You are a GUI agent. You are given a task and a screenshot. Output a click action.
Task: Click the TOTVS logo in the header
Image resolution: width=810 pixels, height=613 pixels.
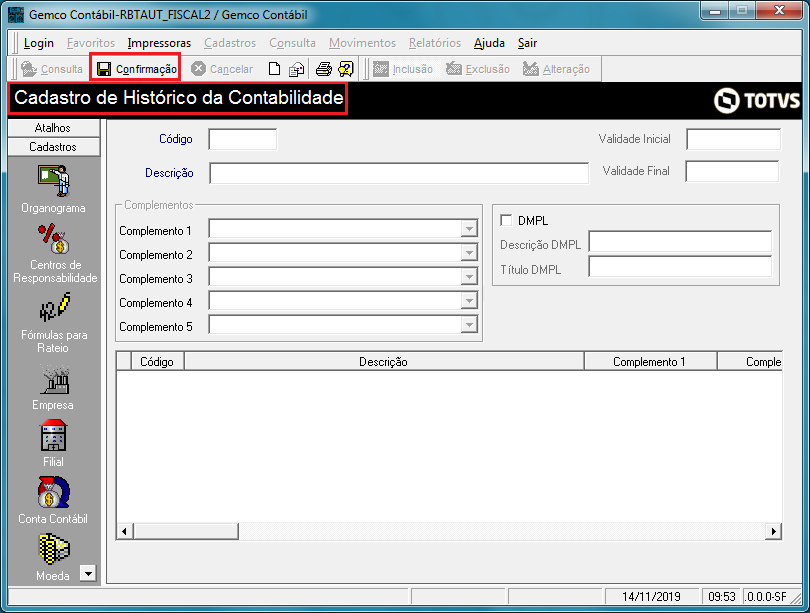[757, 100]
